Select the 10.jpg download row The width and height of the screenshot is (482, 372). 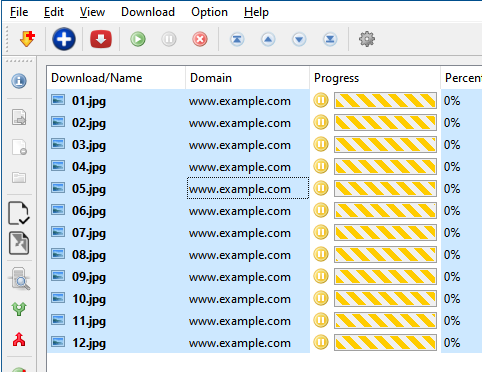coord(265,298)
